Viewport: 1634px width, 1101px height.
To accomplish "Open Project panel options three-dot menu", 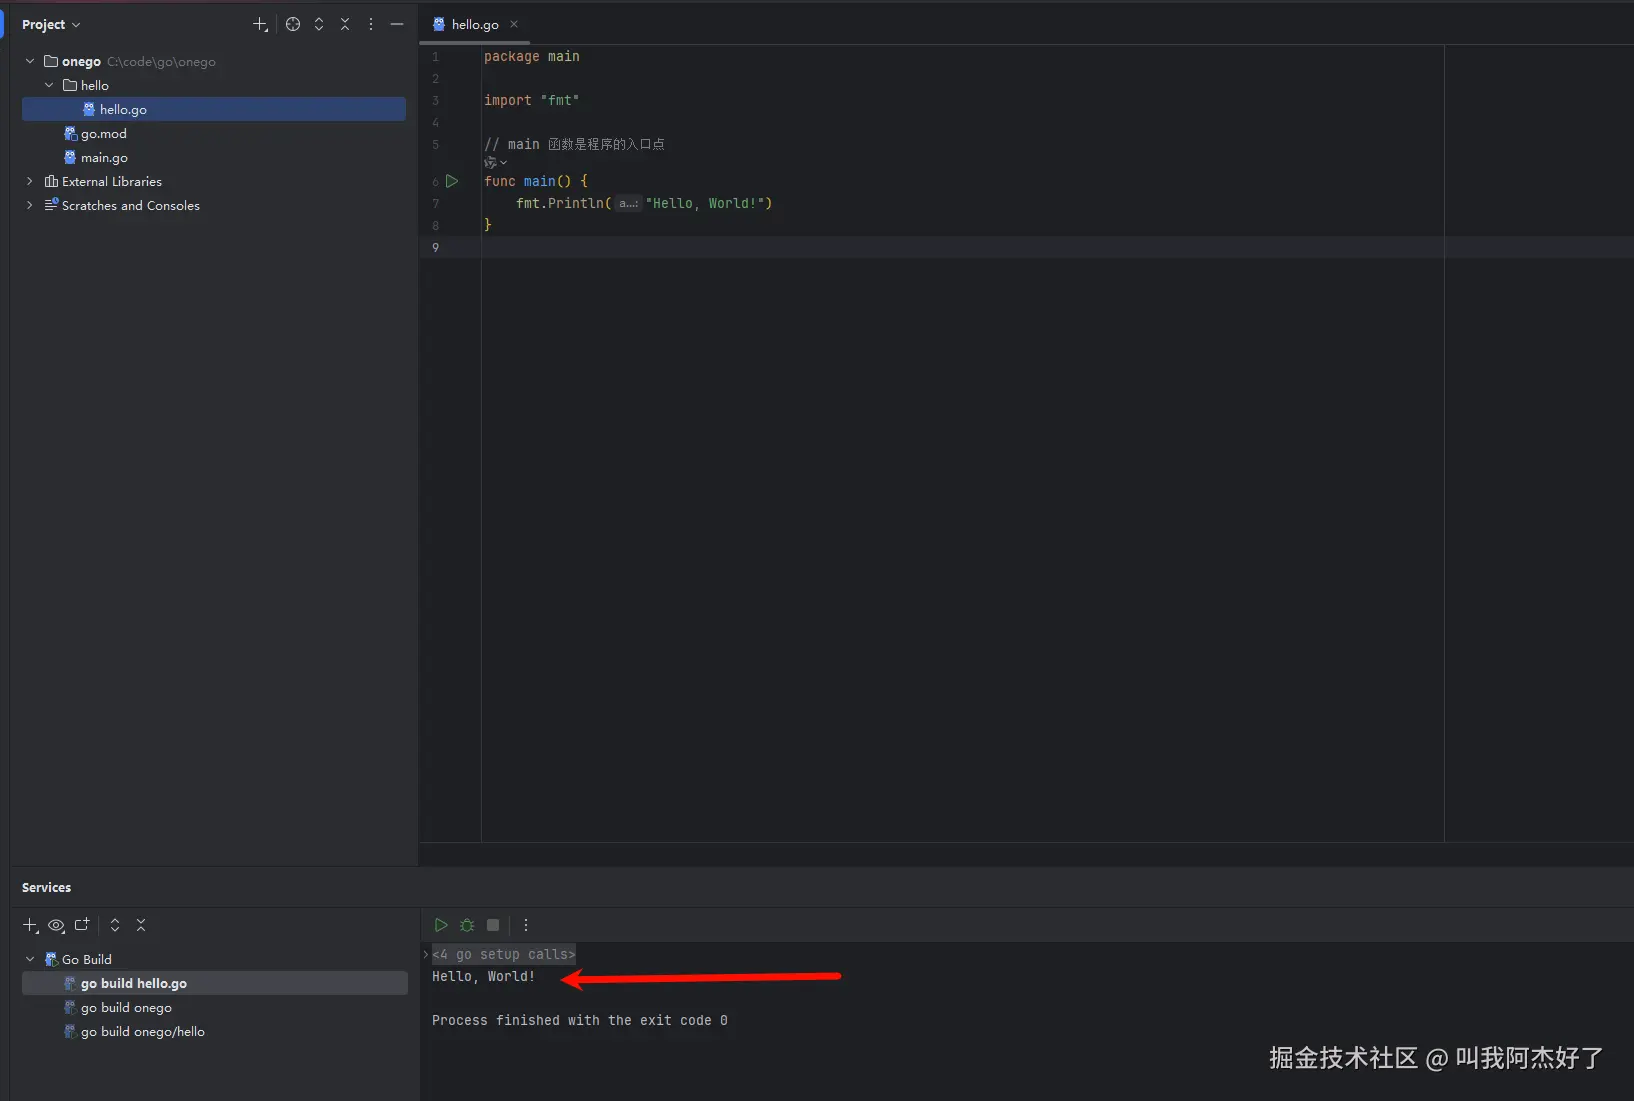I will (x=371, y=24).
